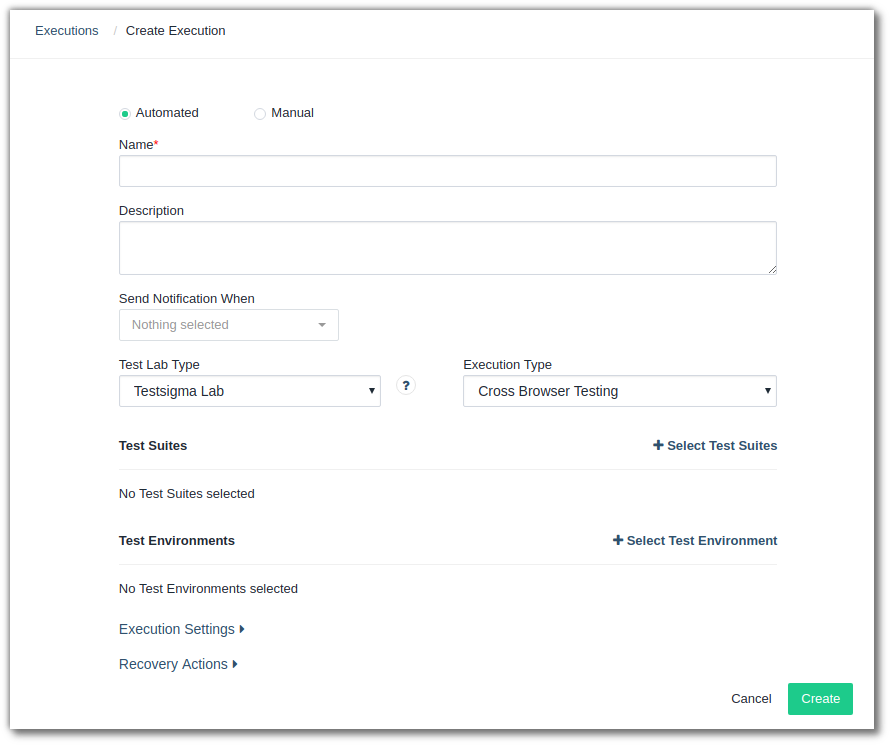
Task: Focus the Description text area
Action: pyautogui.click(x=448, y=248)
